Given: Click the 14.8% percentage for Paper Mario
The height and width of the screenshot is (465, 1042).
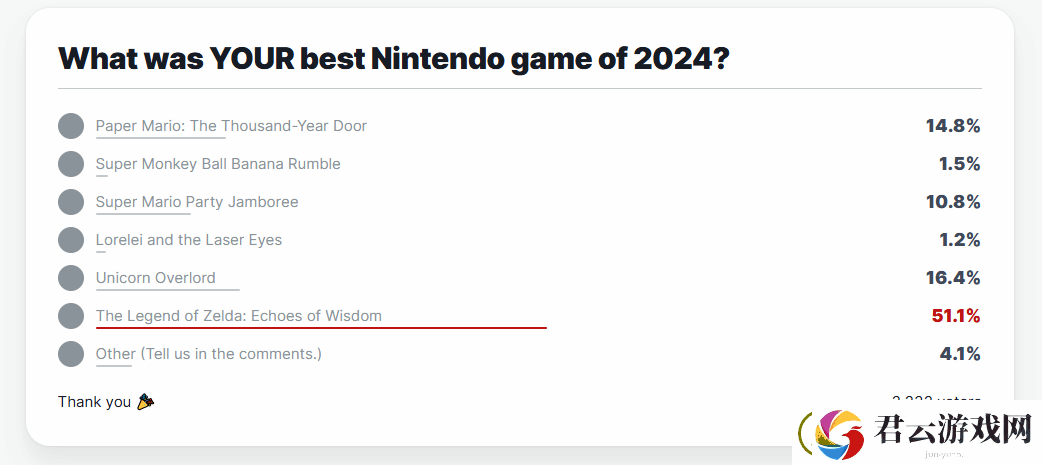Looking at the screenshot, I should point(953,126).
